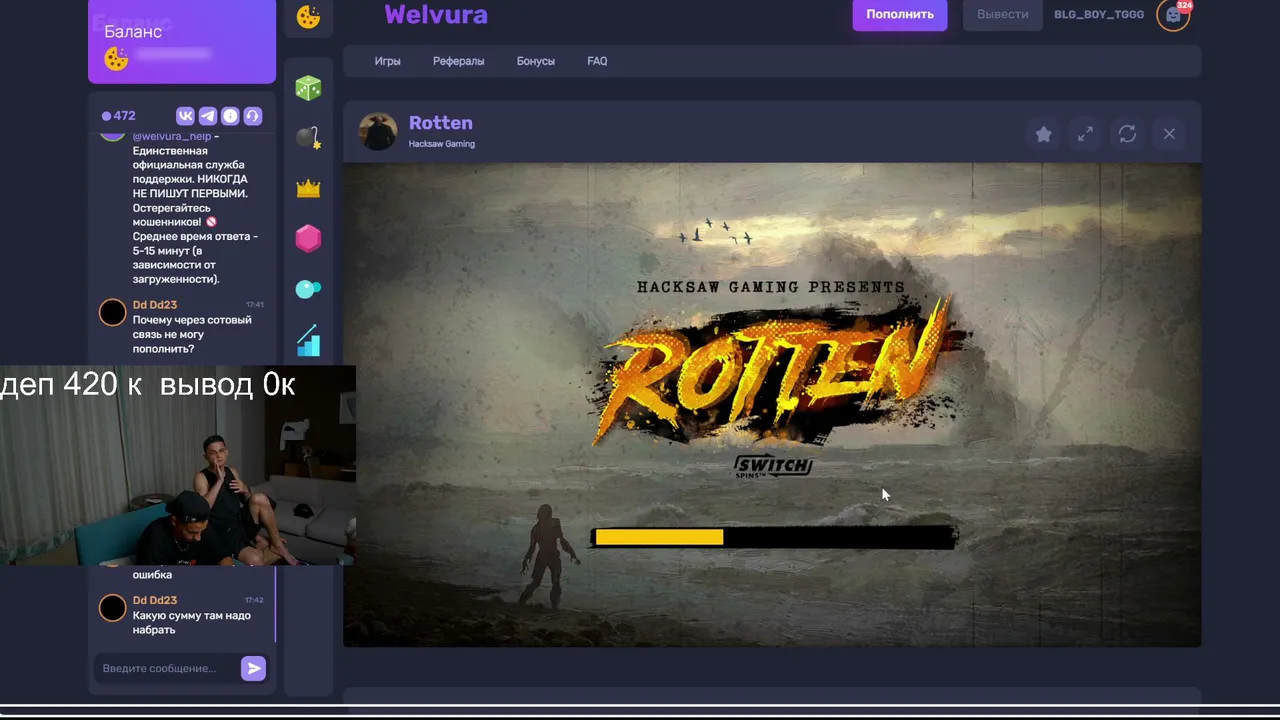
Task: Open support via the headset icon
Action: pos(252,116)
